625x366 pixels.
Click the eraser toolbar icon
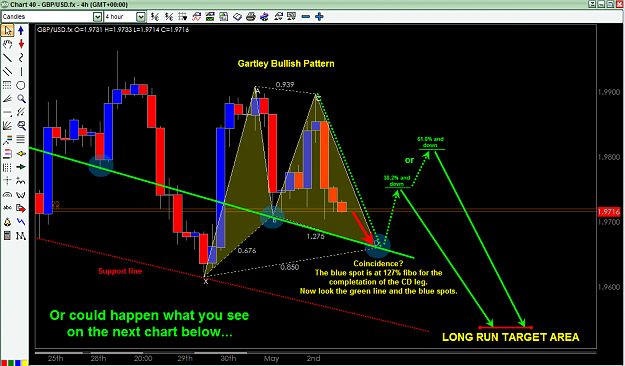(238, 17)
